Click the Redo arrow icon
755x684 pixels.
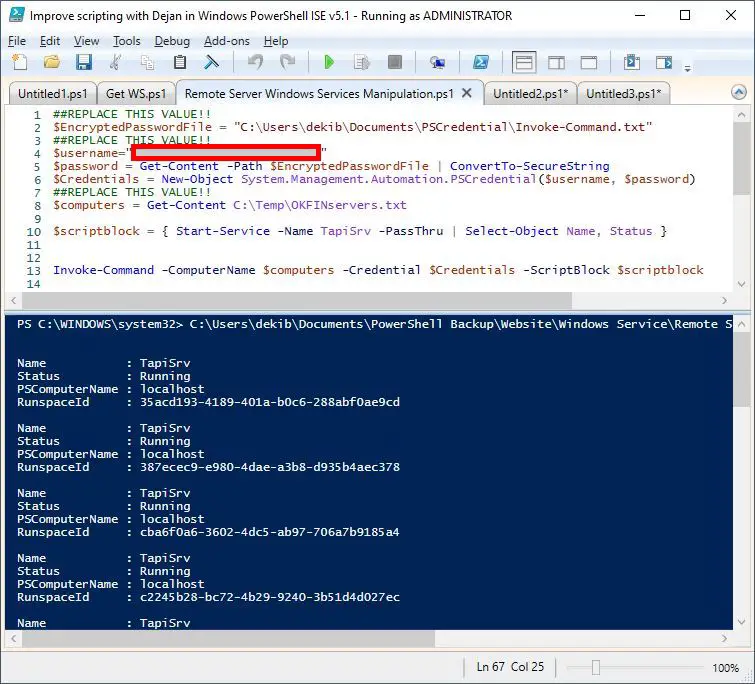click(287, 63)
